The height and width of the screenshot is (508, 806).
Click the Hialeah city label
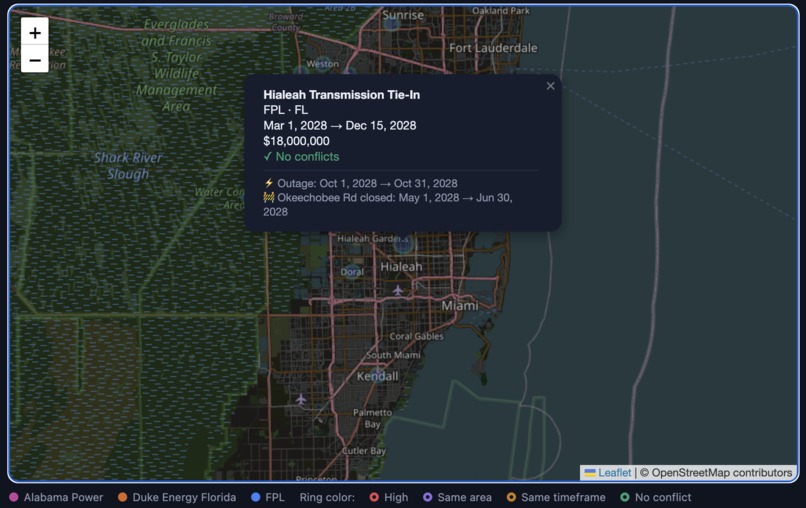click(401, 267)
